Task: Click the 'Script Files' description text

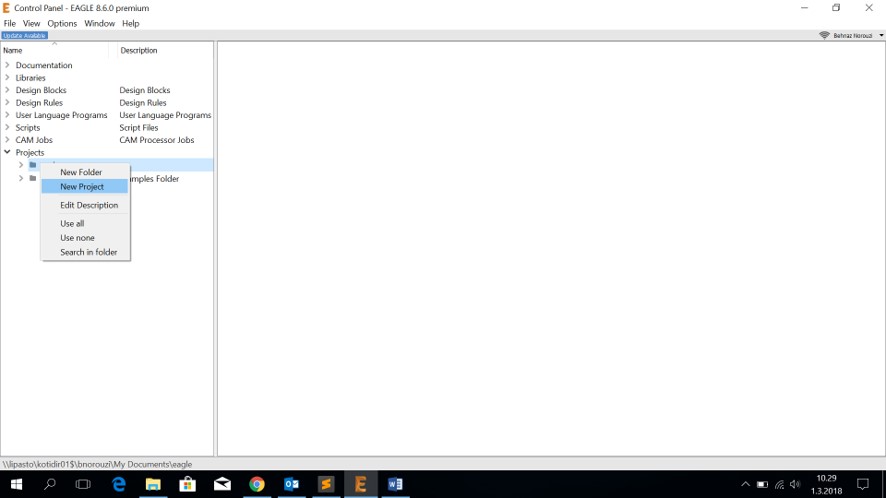Action: (138, 127)
